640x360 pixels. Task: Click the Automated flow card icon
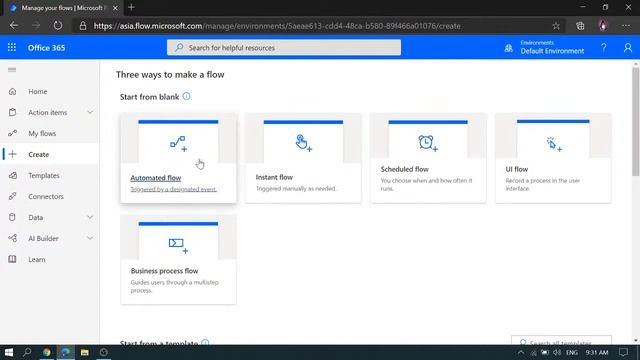(178, 144)
